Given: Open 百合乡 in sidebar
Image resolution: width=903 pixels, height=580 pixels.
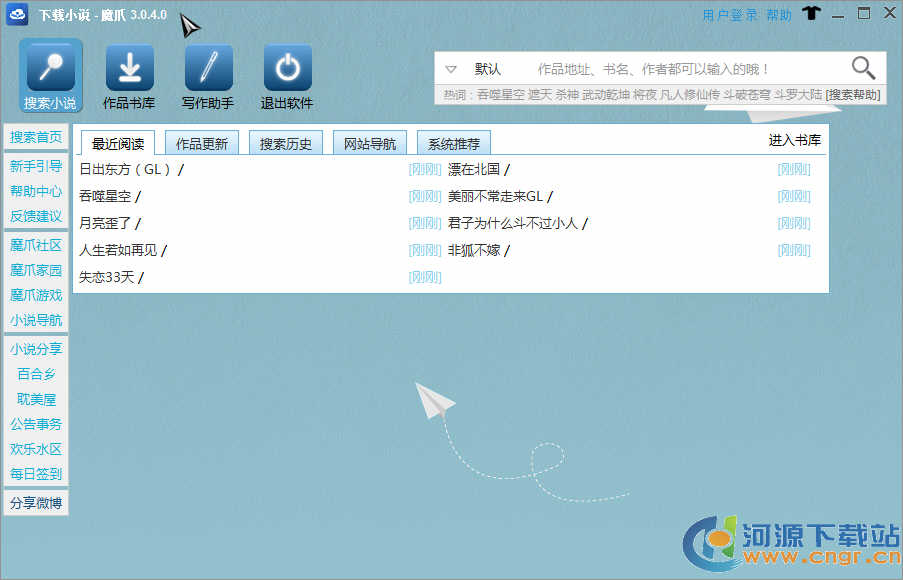Looking at the screenshot, I should click(36, 374).
